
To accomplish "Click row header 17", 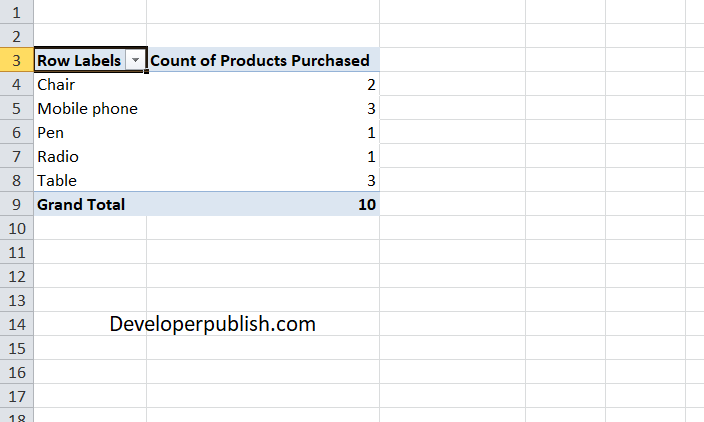I will tap(17, 396).
